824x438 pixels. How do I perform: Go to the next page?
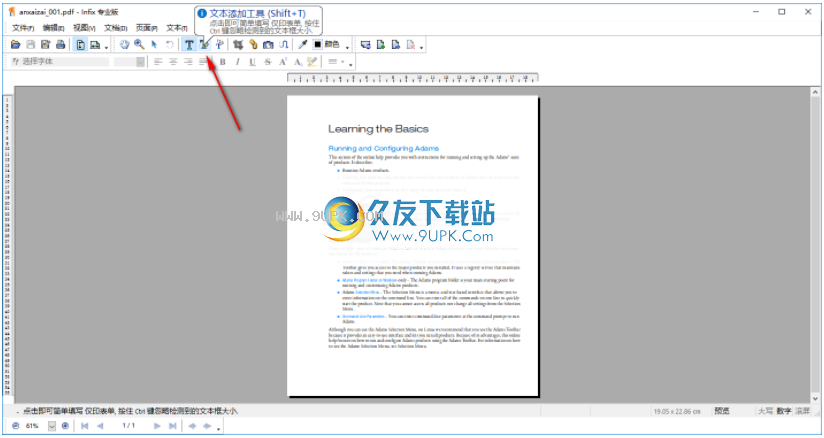(x=157, y=426)
